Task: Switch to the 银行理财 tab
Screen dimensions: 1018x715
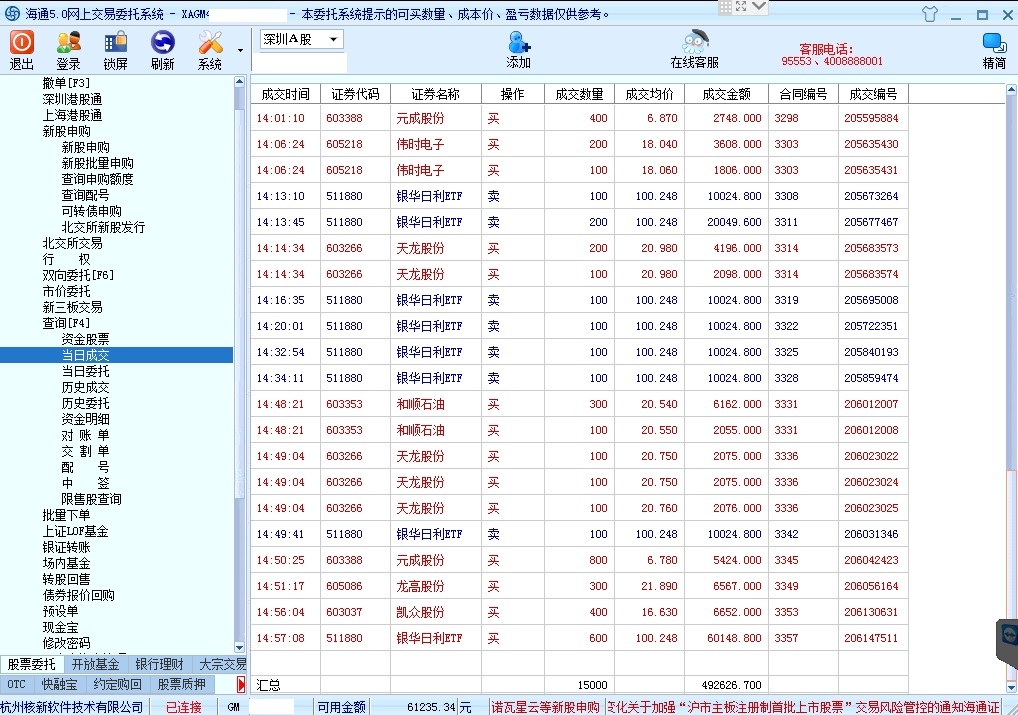Action: point(159,664)
